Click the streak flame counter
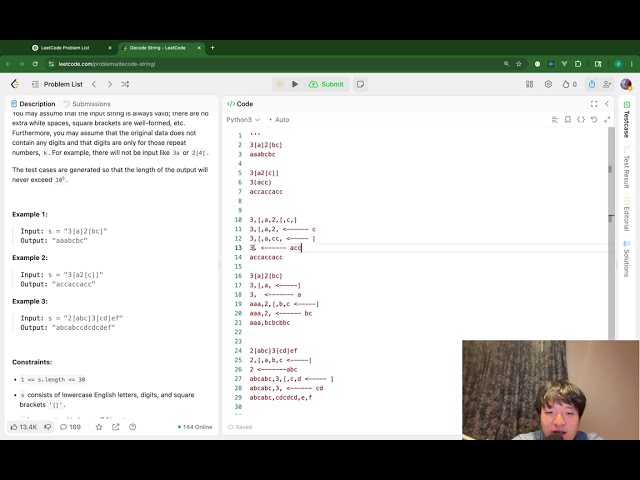The height and width of the screenshot is (480, 640). coord(569,84)
